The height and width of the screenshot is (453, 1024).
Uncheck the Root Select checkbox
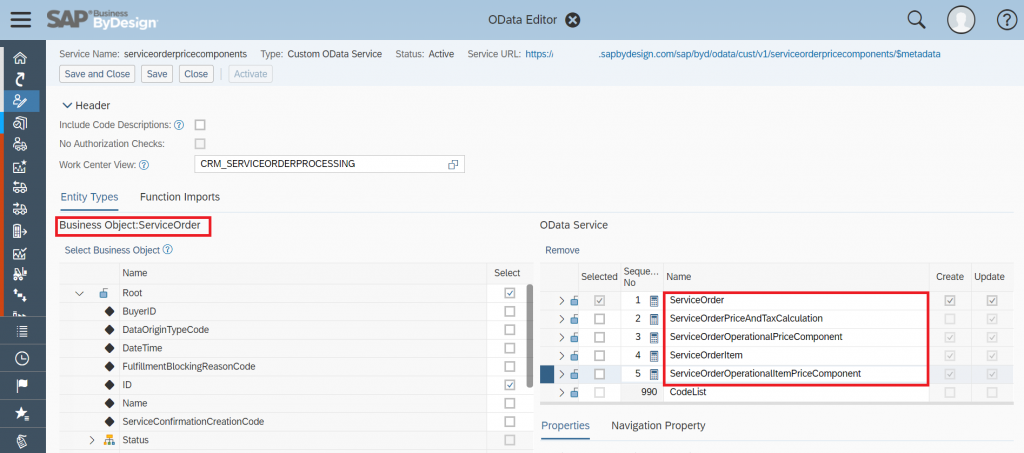click(509, 294)
